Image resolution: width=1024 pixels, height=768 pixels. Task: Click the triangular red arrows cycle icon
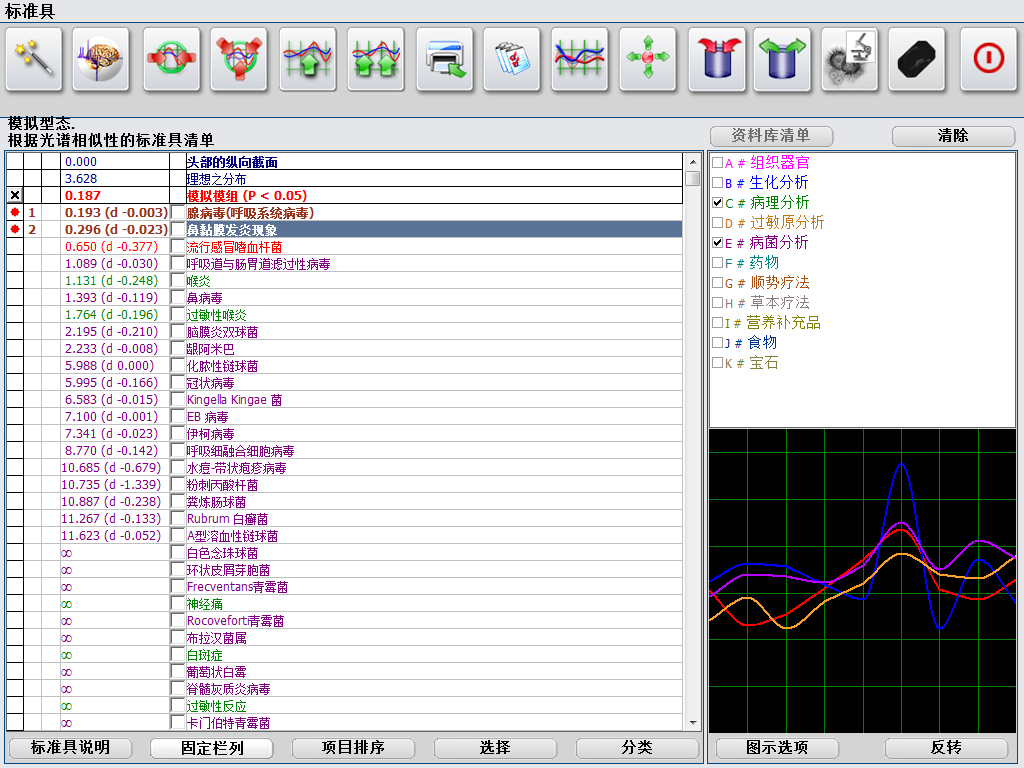[x=239, y=59]
